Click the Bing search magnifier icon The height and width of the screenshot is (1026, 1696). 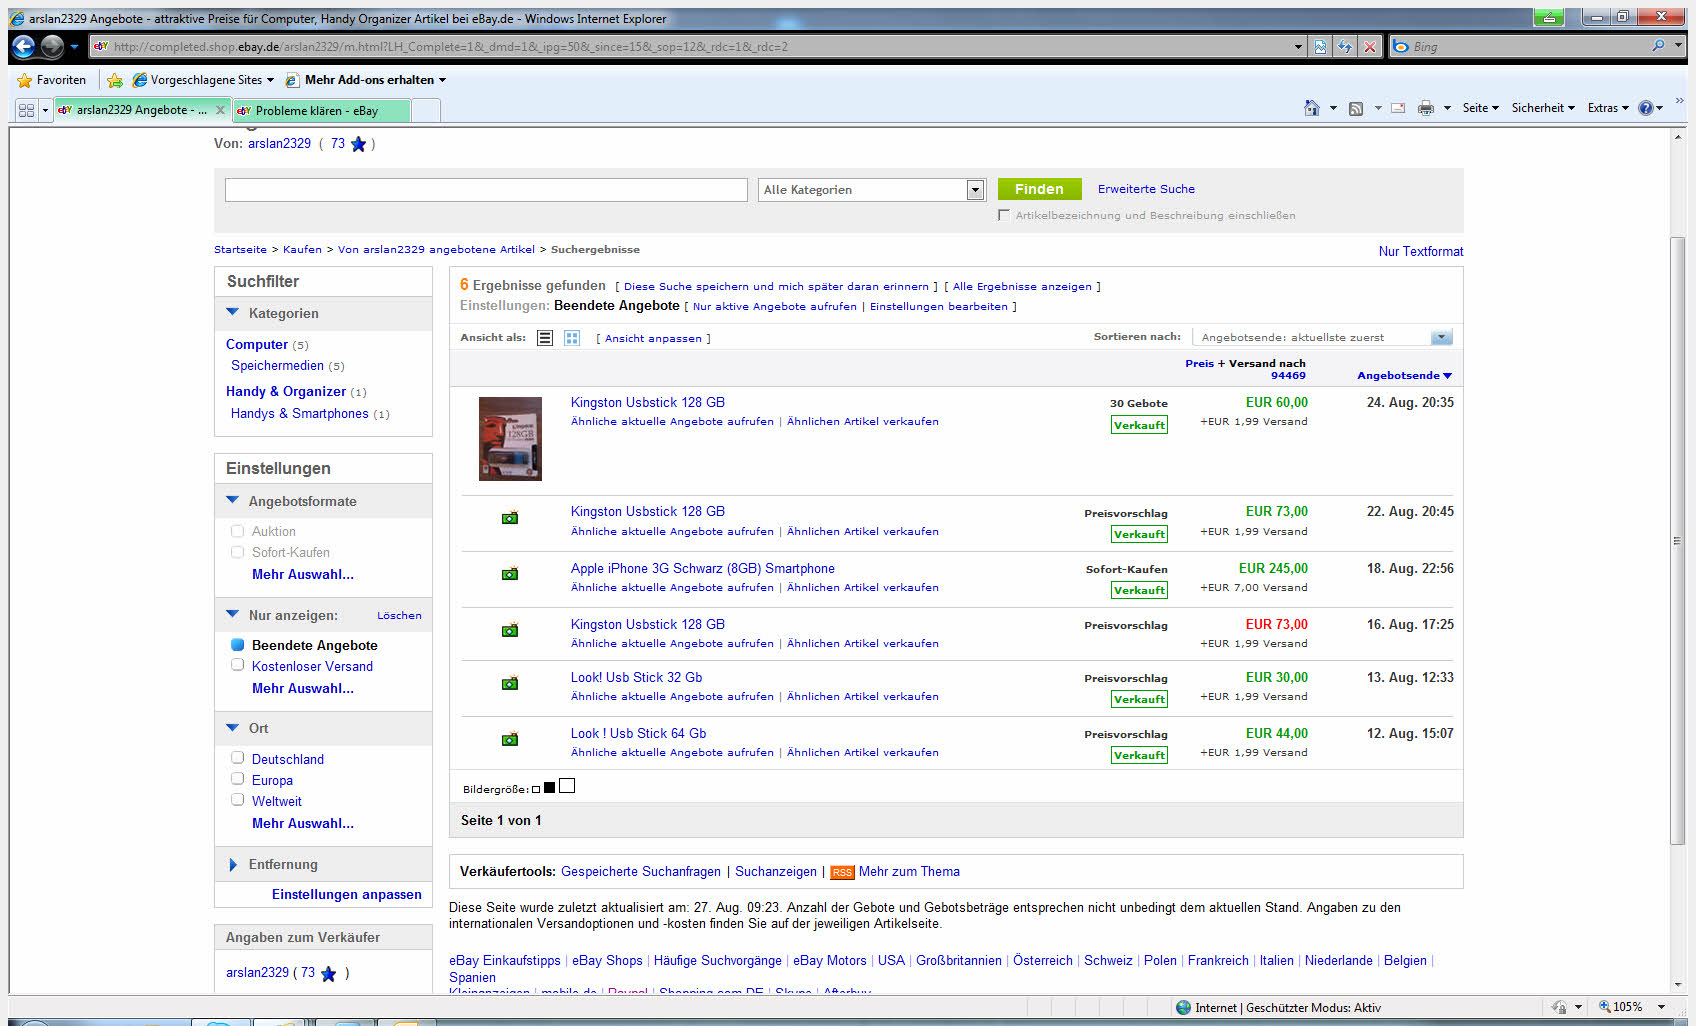[x=1658, y=46]
